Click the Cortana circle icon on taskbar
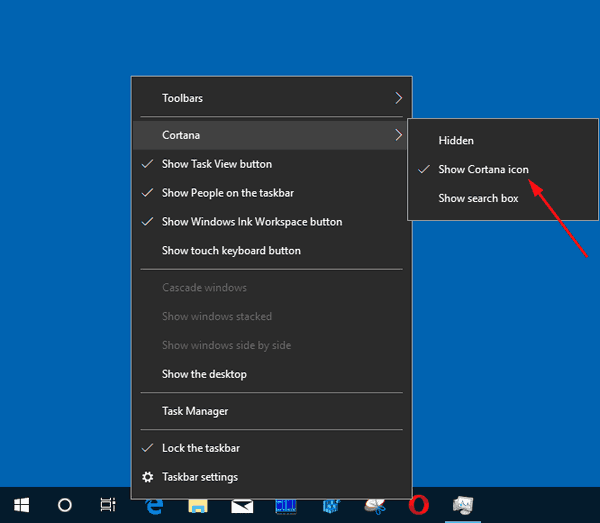This screenshot has height=523, width=600. coord(65,505)
